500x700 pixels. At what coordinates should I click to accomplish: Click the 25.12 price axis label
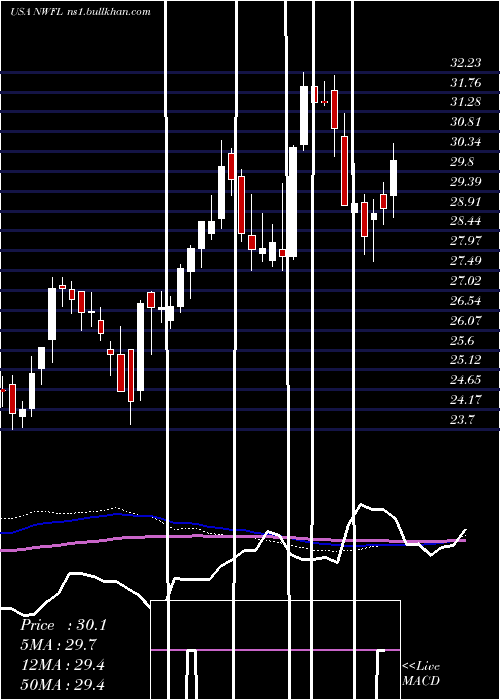click(466, 360)
